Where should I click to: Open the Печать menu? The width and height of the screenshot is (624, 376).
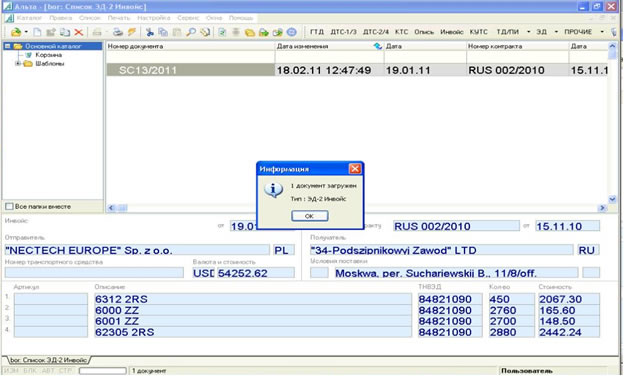[x=119, y=18]
